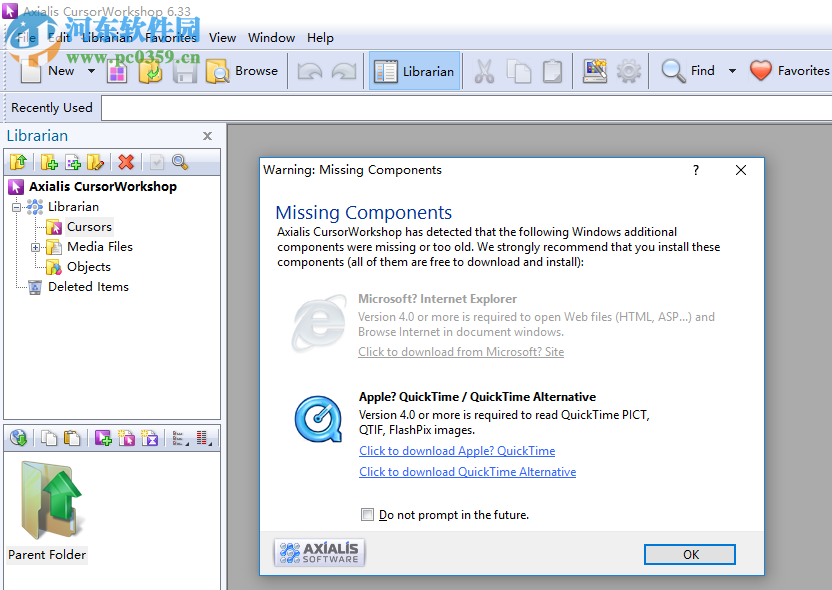
Task: Close the Missing Components dialog
Action: 741,170
